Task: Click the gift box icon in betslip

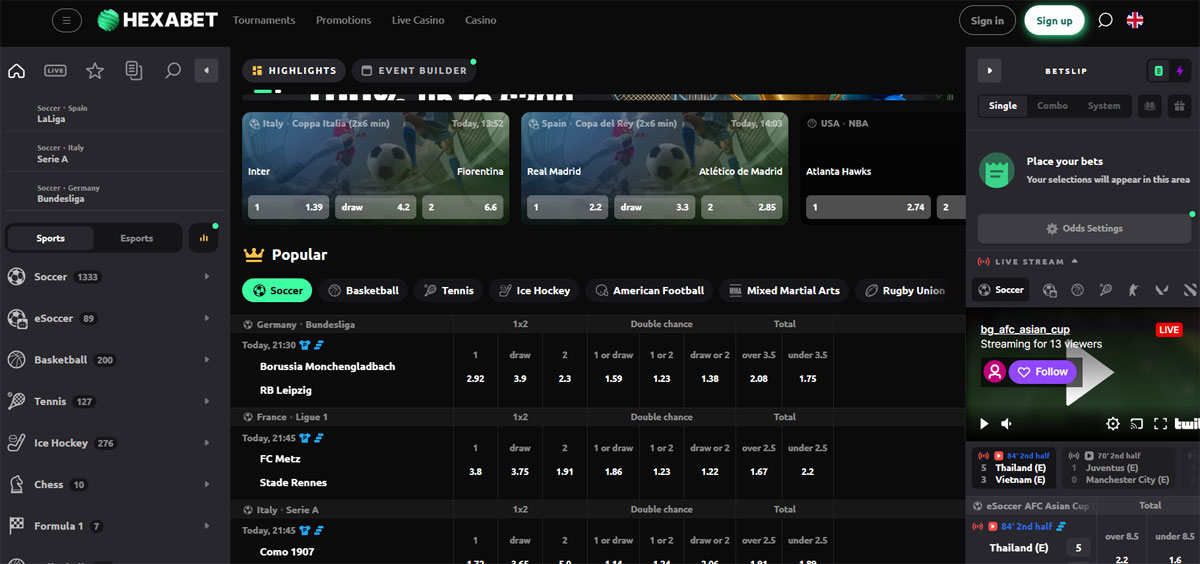Action: 1179,105
